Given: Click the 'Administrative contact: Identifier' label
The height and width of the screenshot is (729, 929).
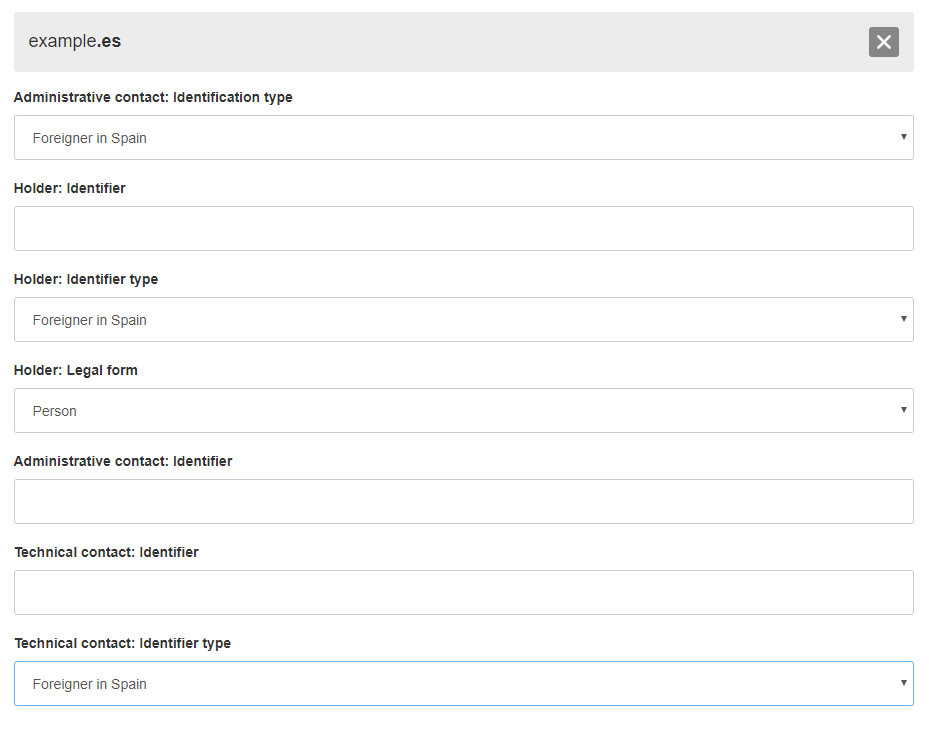Looking at the screenshot, I should tap(123, 461).
